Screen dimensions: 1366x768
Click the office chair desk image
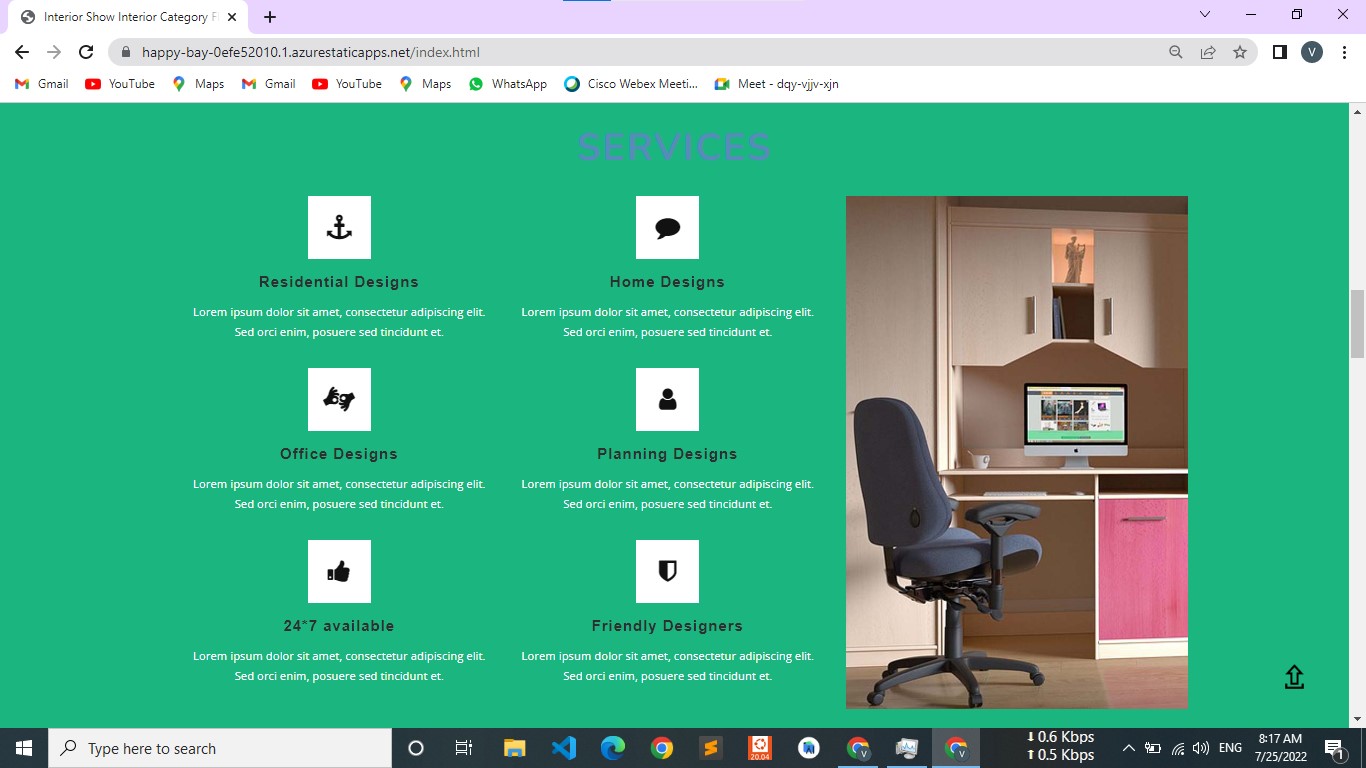(x=1016, y=452)
